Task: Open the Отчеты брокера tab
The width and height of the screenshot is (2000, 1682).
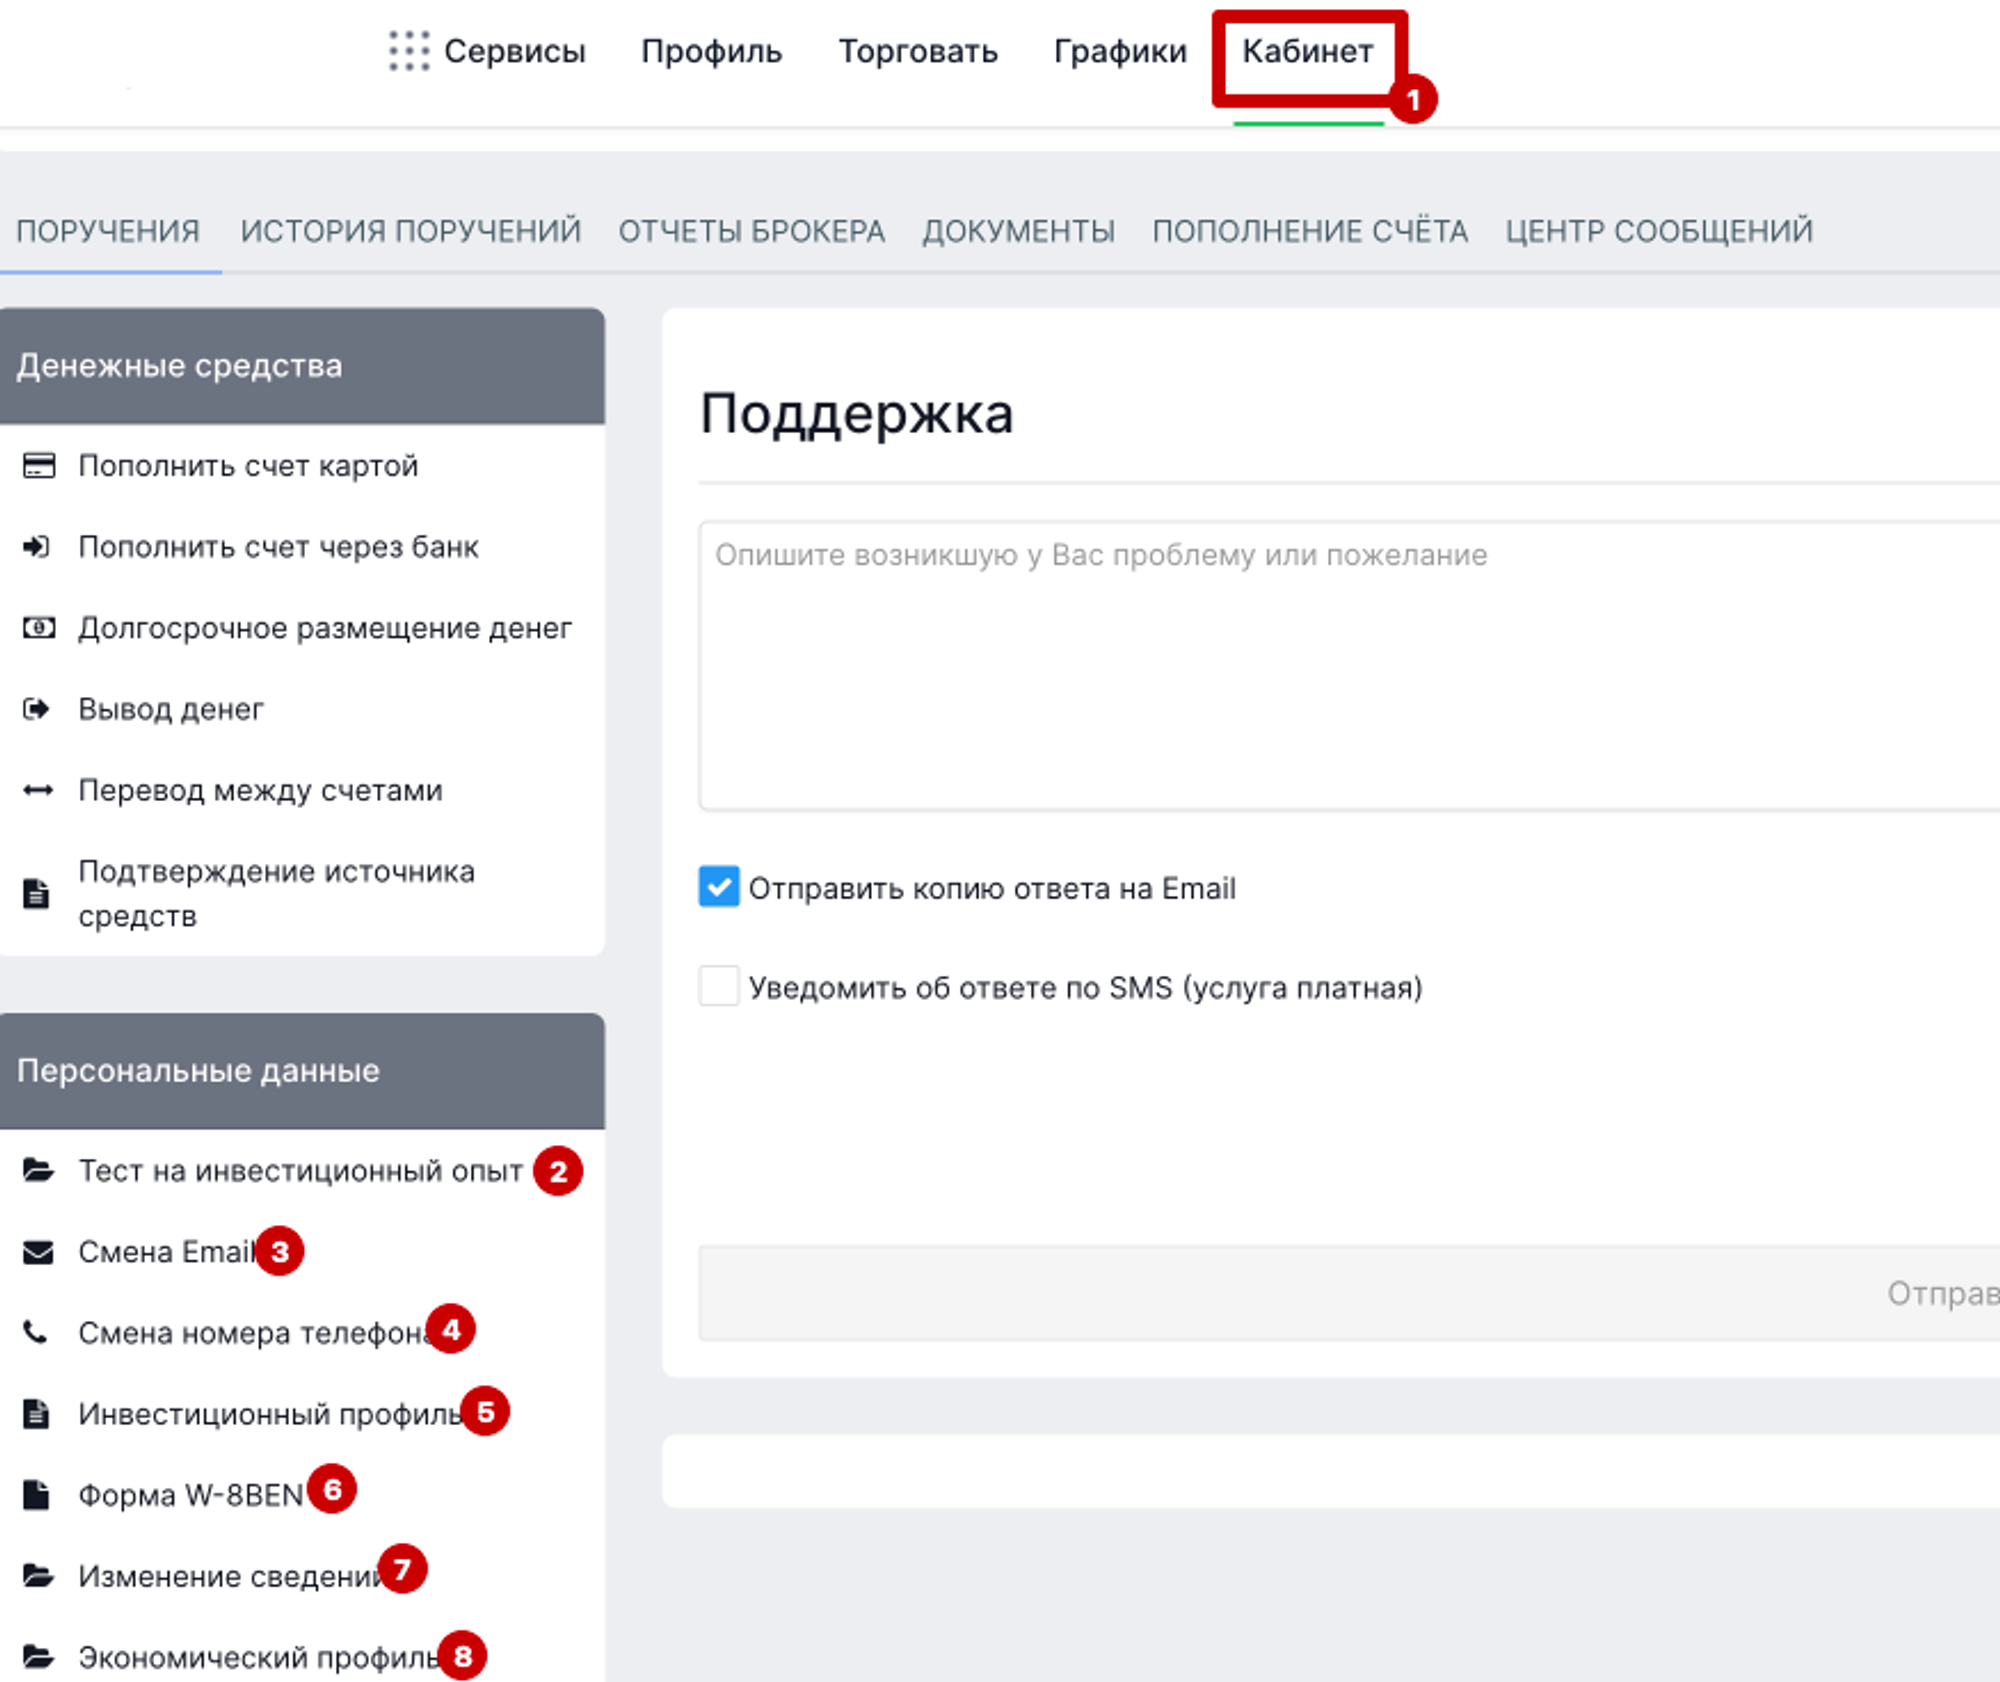Action: 751,231
